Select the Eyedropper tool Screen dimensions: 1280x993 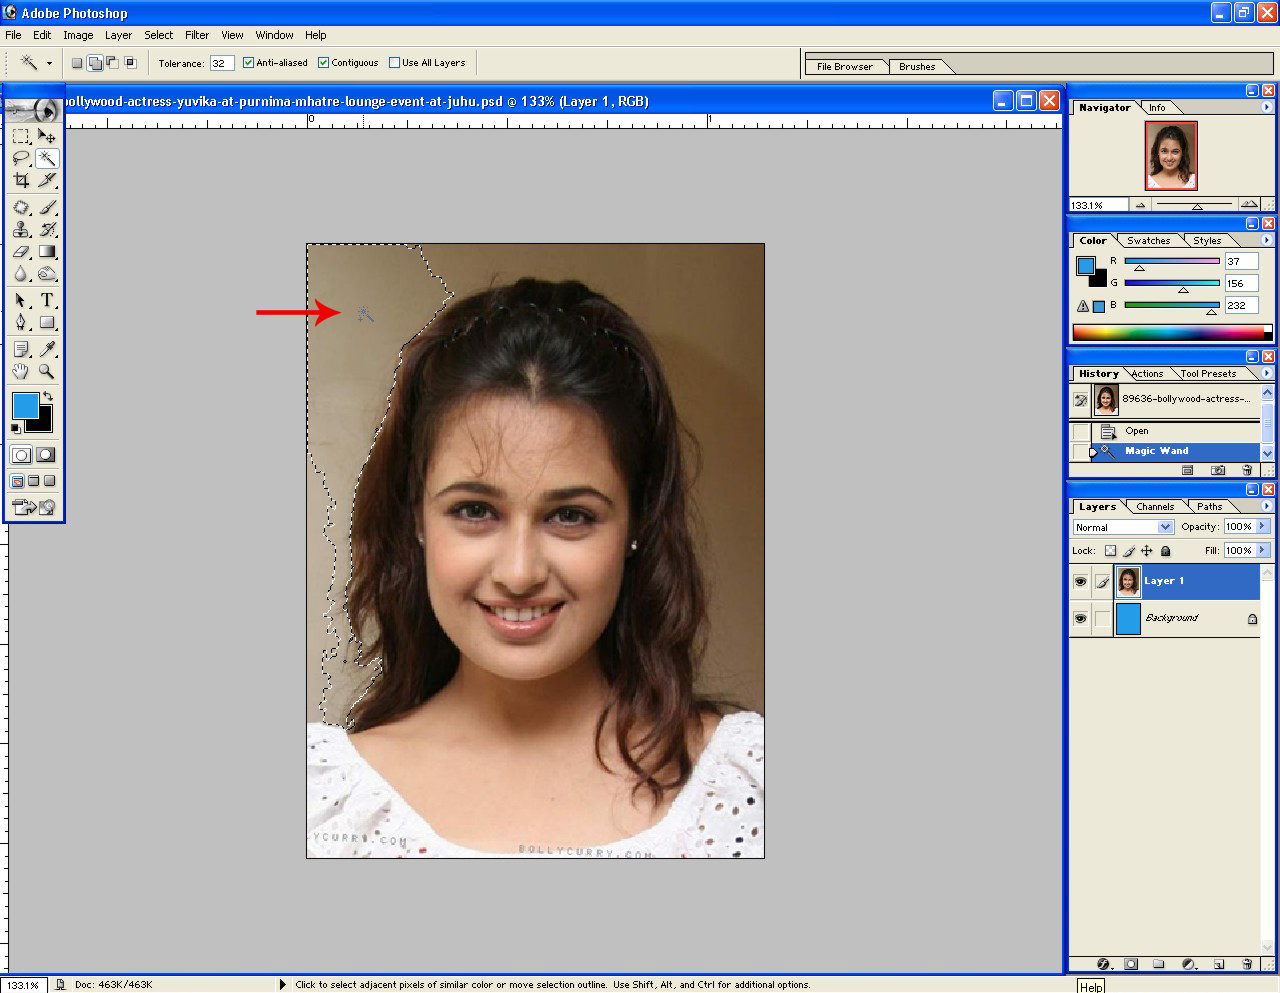coord(47,349)
